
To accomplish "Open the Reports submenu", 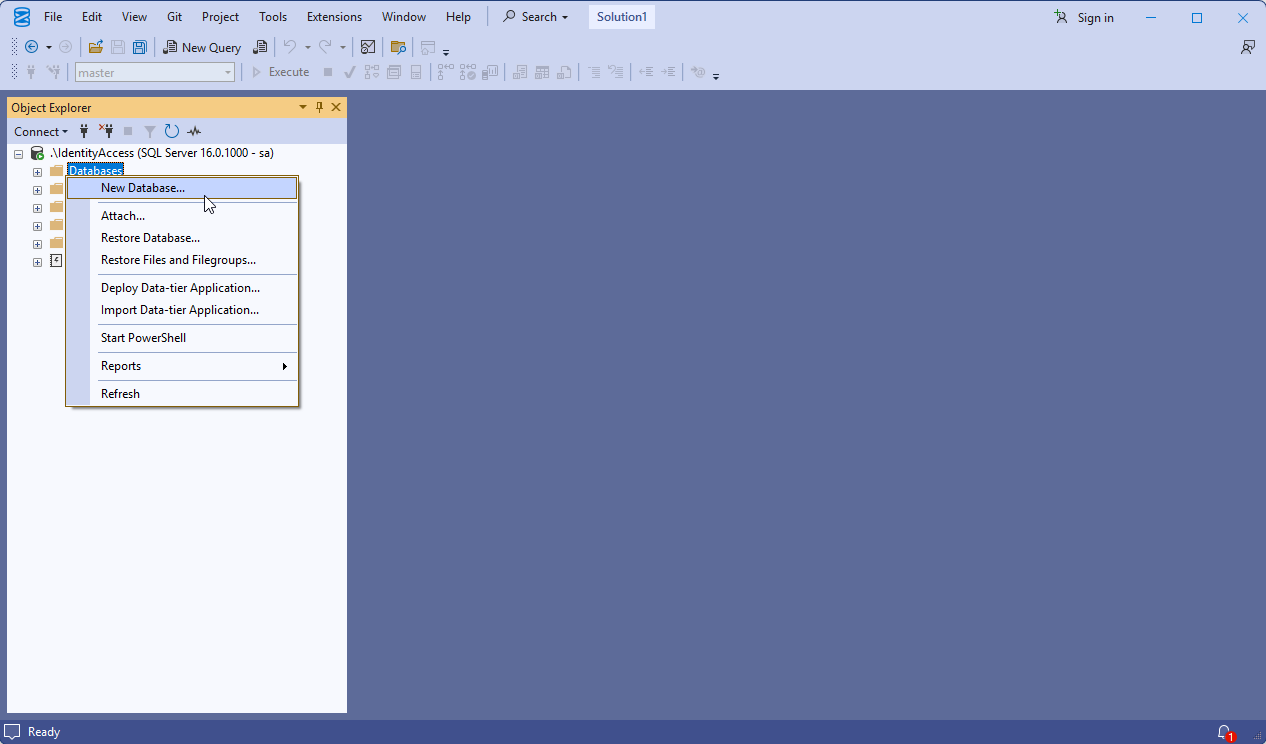I will pyautogui.click(x=182, y=366).
